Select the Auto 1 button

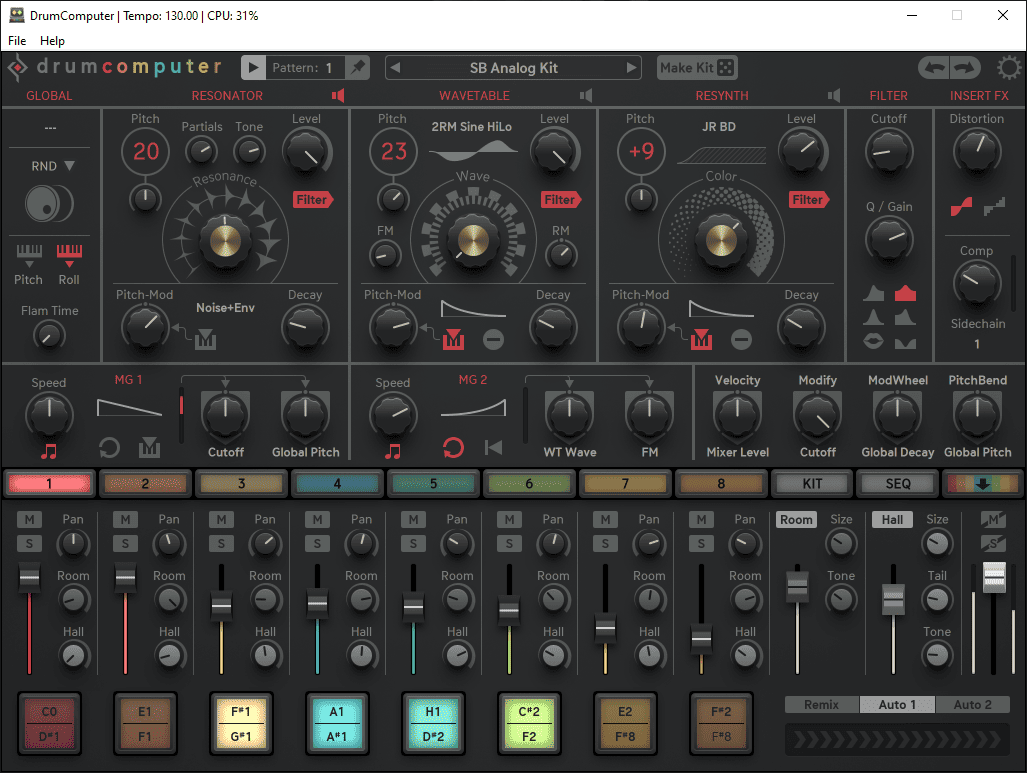[897, 704]
